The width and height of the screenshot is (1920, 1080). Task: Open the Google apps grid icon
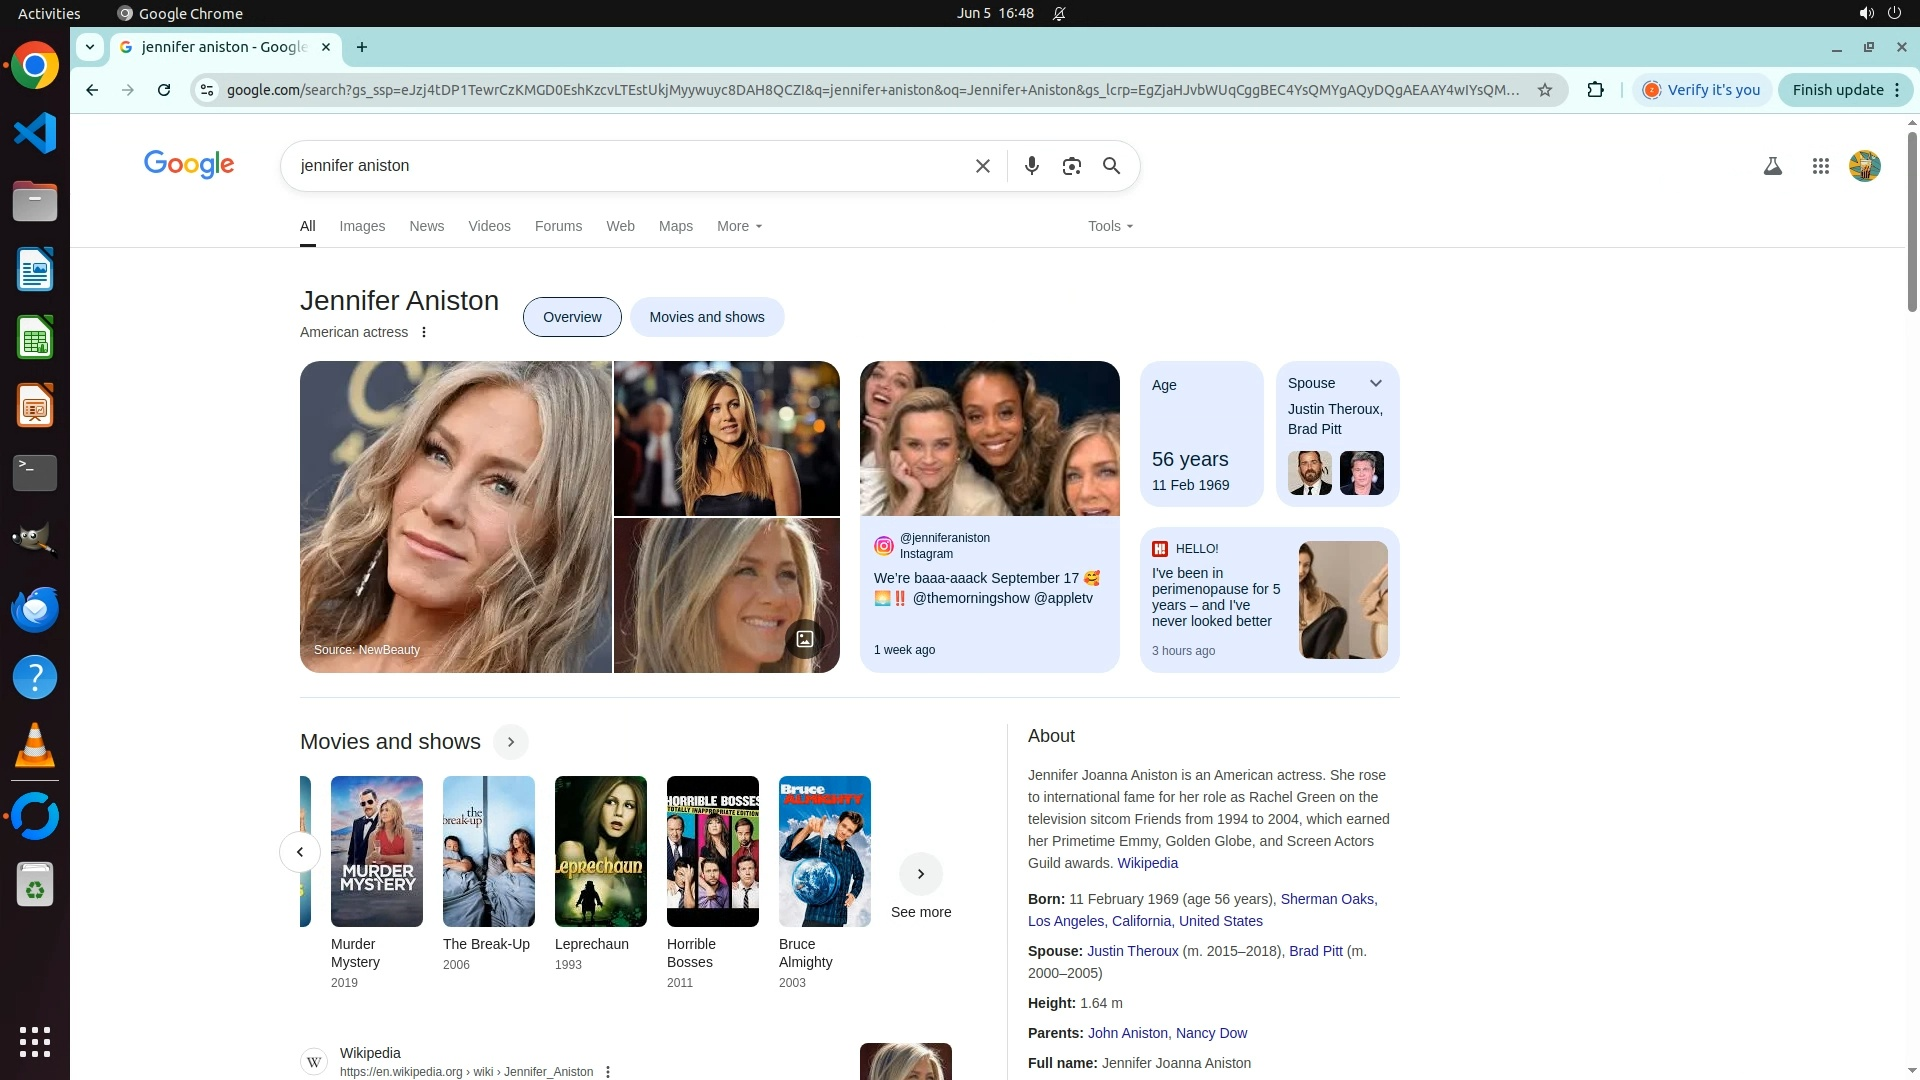(x=1820, y=166)
